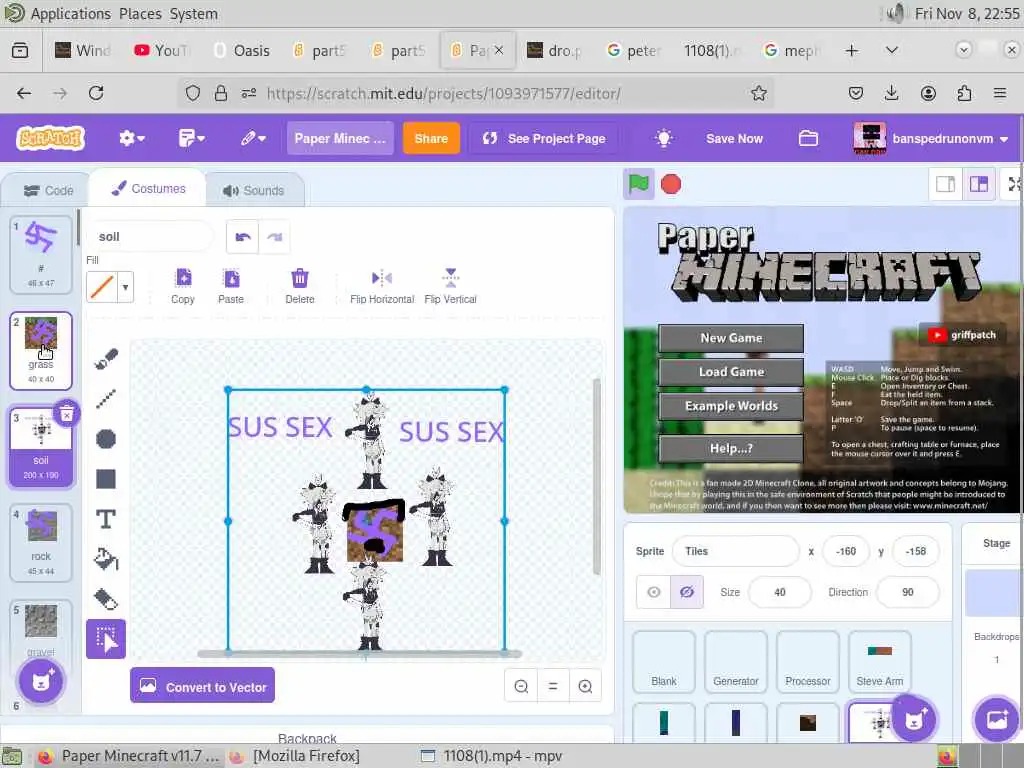The image size is (1024, 768).
Task: Select the Steve Arm sprite
Action: [880, 662]
